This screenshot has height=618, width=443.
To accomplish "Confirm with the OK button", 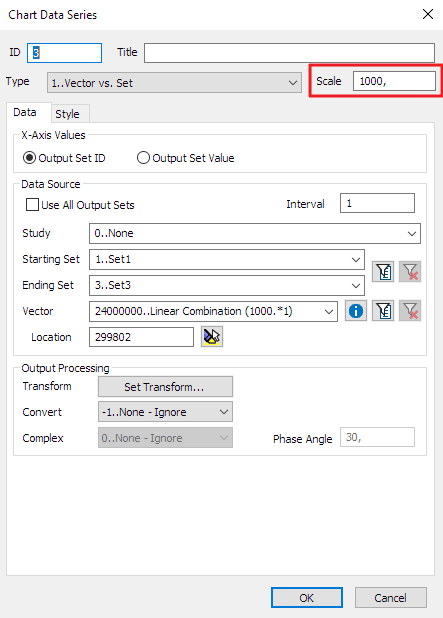I will pos(307,598).
